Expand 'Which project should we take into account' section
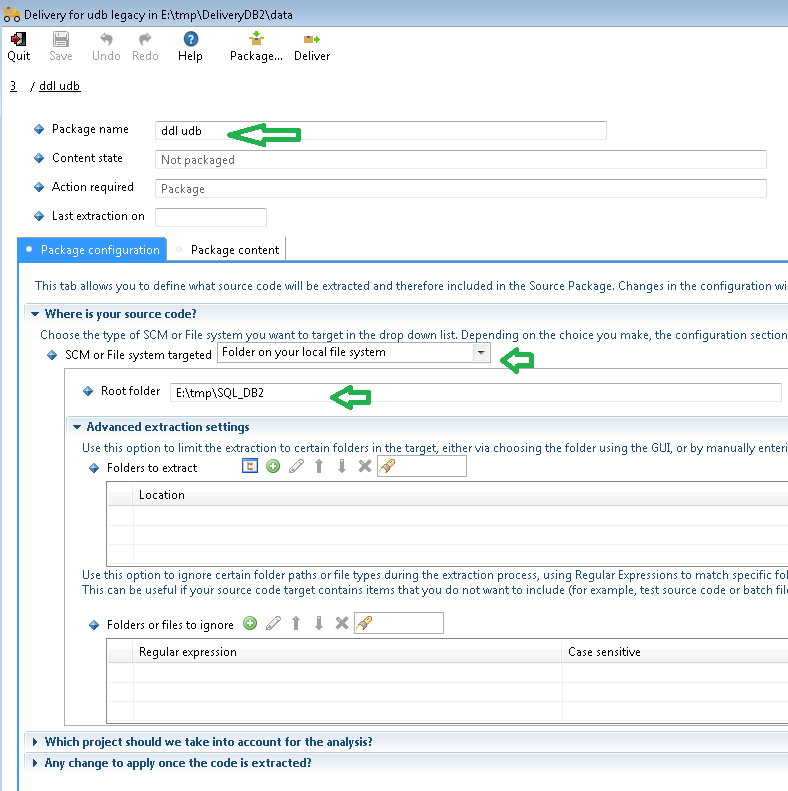Image resolution: width=788 pixels, height=791 pixels. pos(36,742)
